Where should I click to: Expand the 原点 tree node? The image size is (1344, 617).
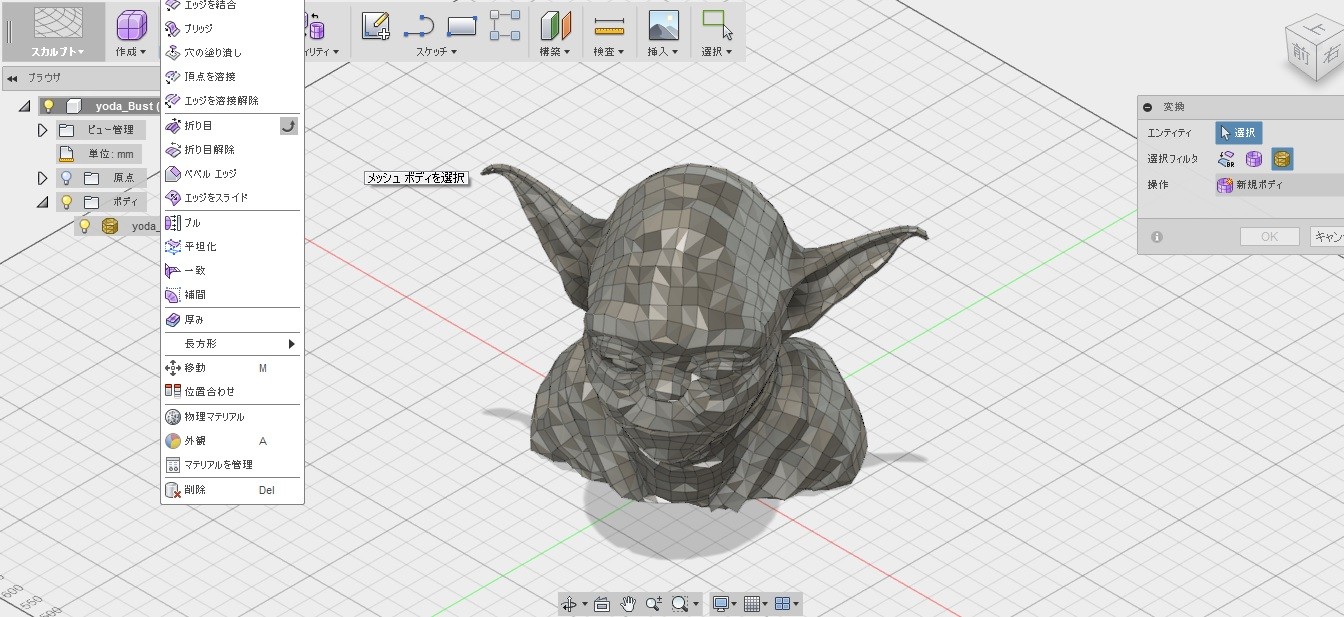click(43, 178)
